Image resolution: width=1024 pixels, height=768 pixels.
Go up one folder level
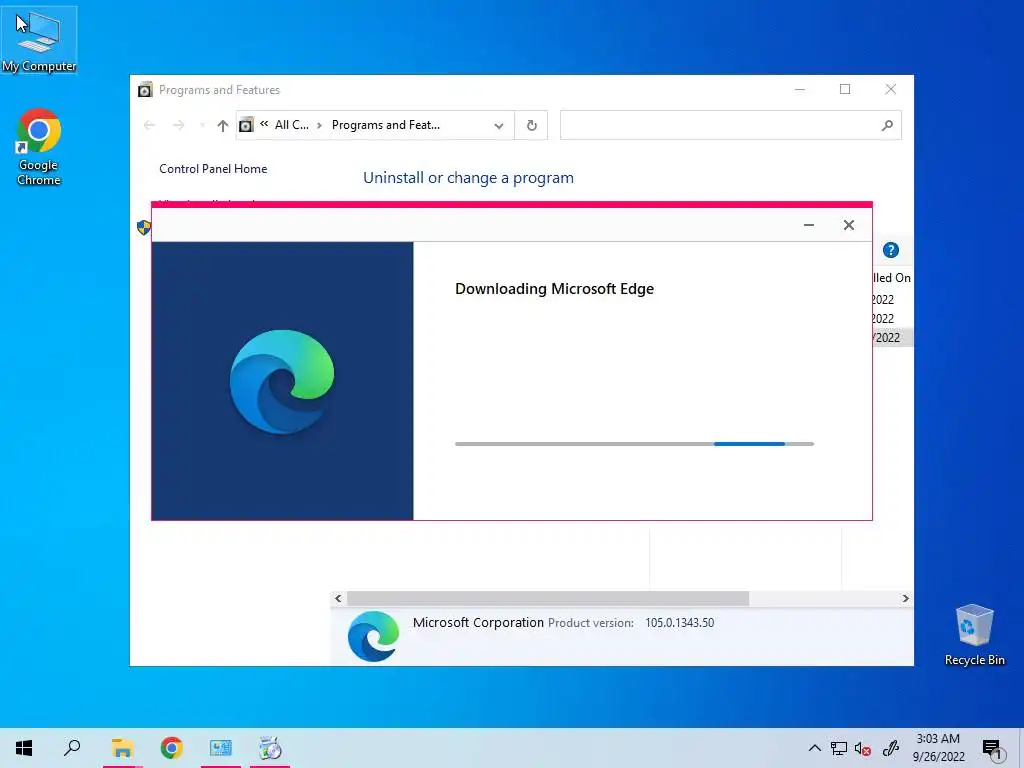pyautogui.click(x=223, y=125)
